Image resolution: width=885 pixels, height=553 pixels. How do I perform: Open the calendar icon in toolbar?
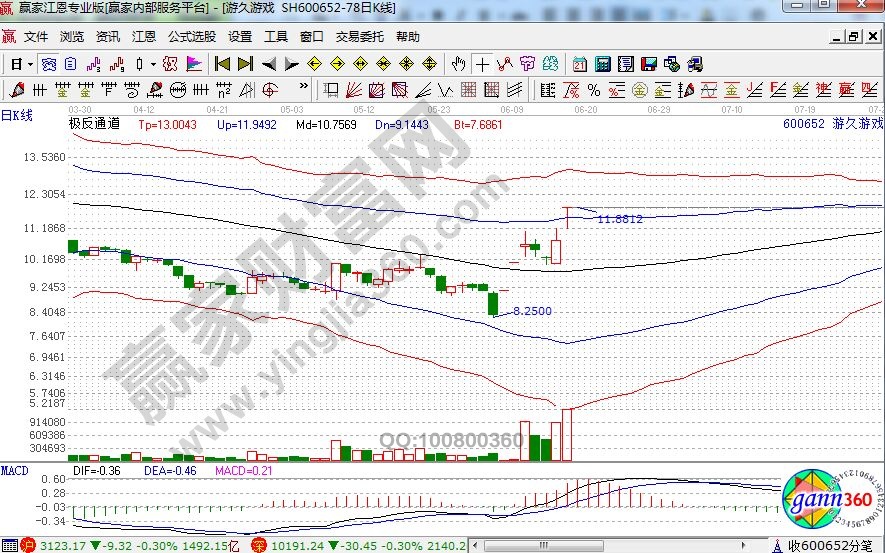[580, 64]
